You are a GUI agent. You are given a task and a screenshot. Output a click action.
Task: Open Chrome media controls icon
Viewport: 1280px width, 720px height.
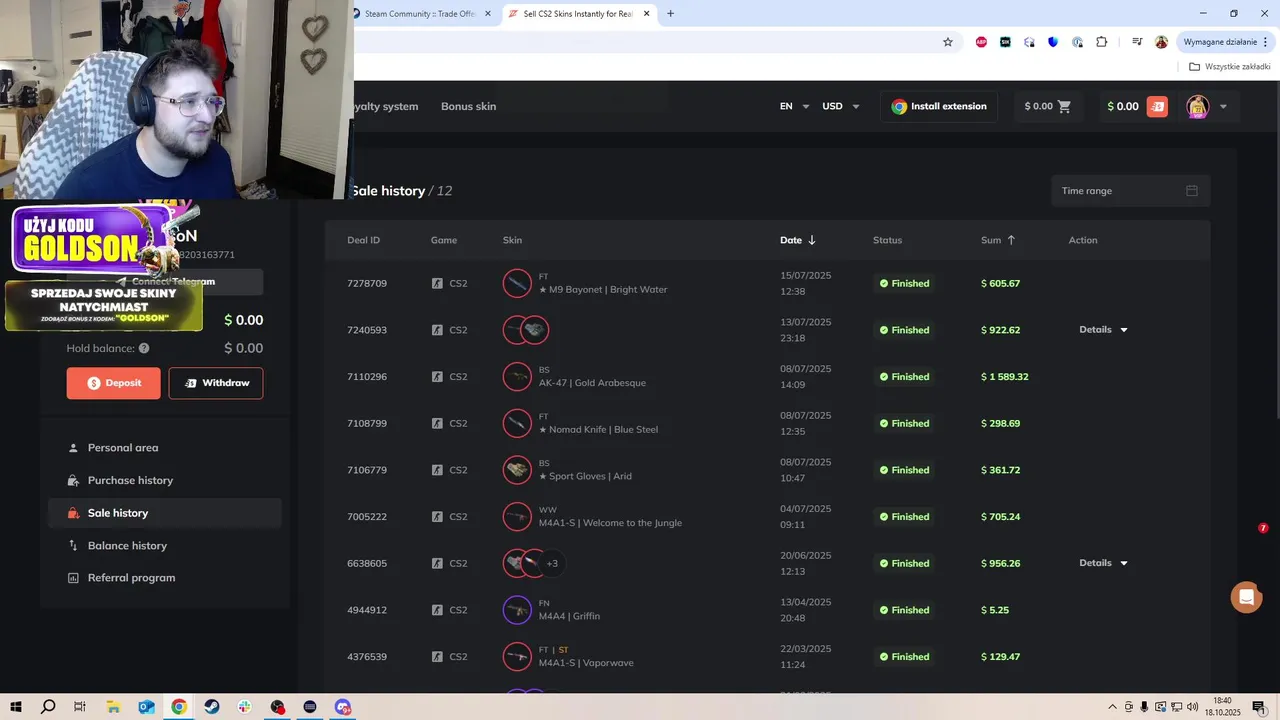pos(1137,42)
